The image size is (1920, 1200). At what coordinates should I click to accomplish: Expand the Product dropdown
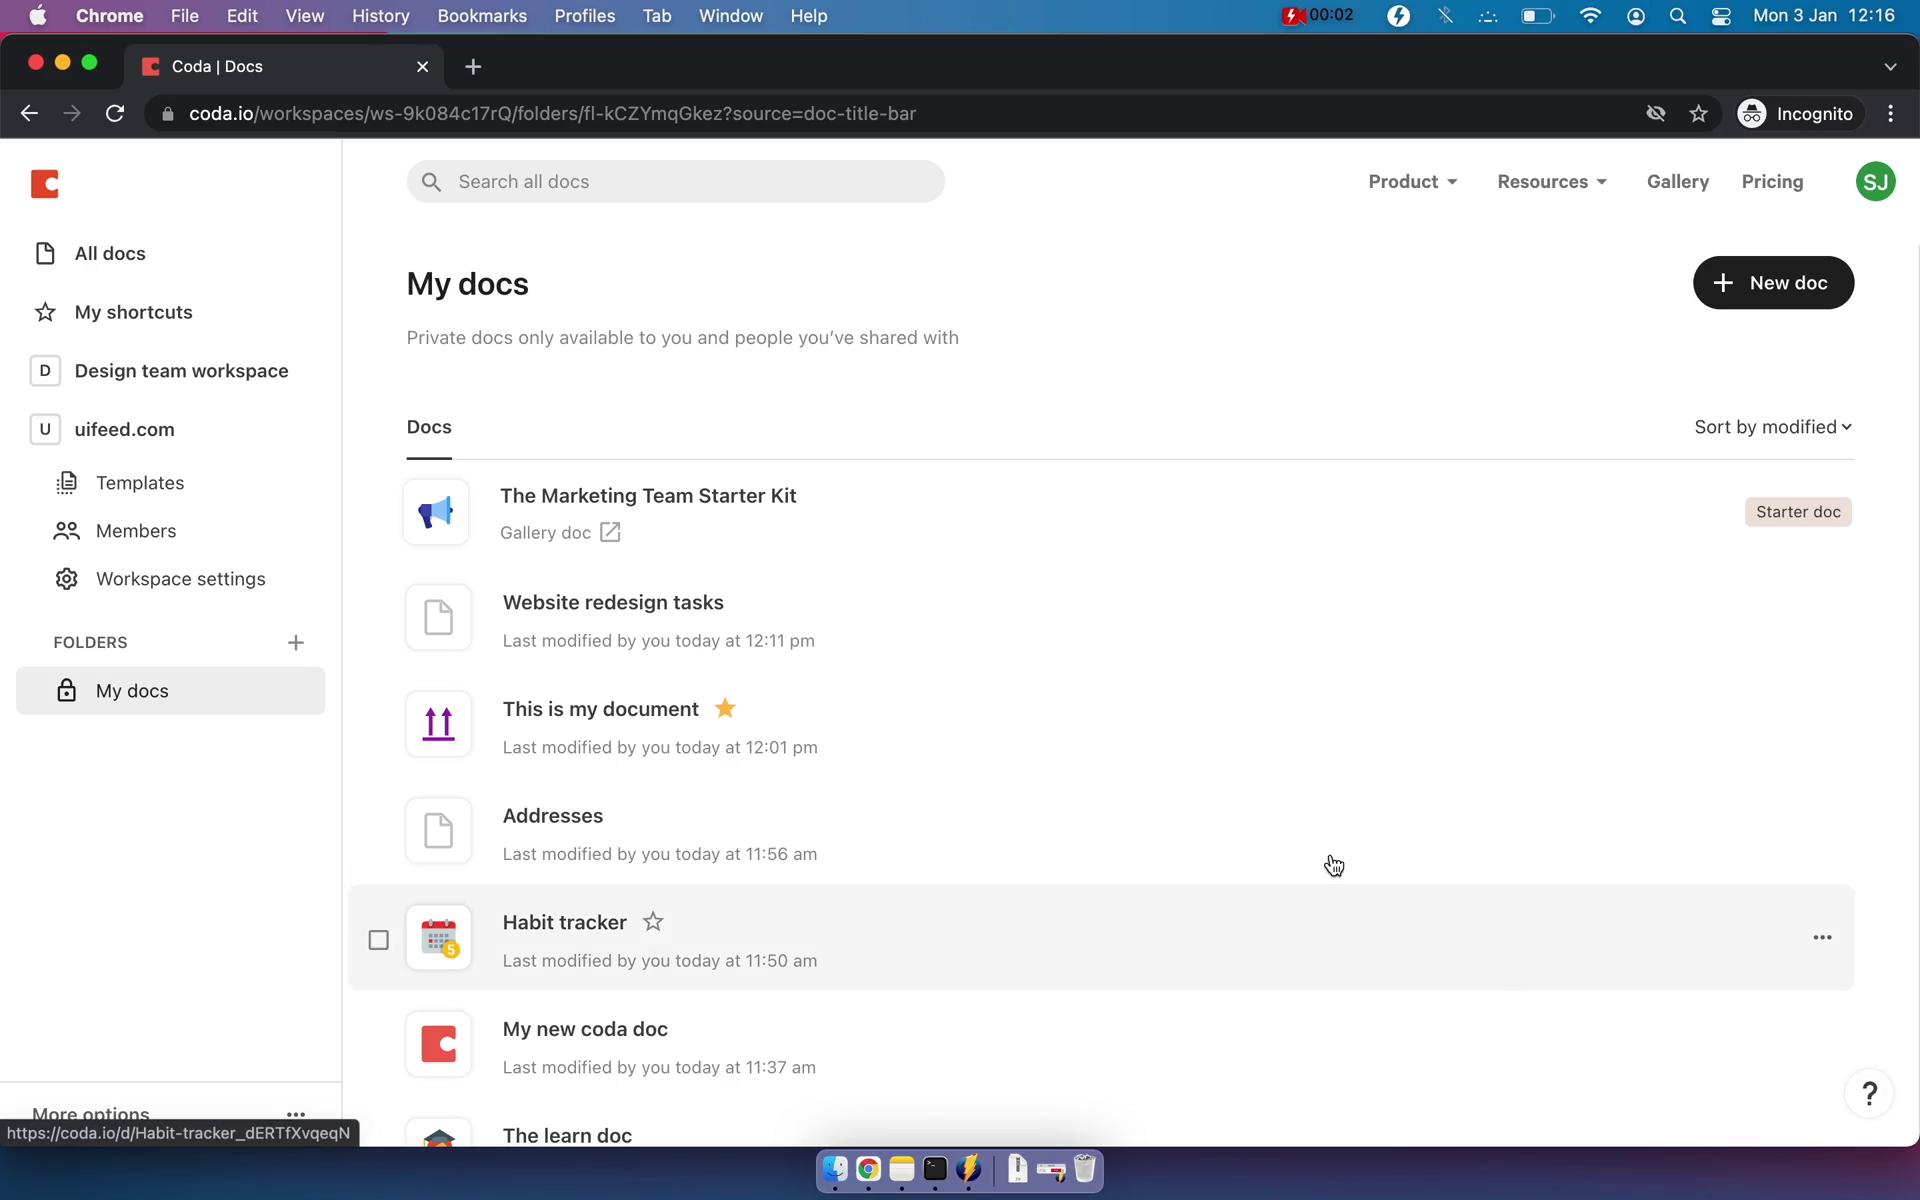coord(1413,181)
